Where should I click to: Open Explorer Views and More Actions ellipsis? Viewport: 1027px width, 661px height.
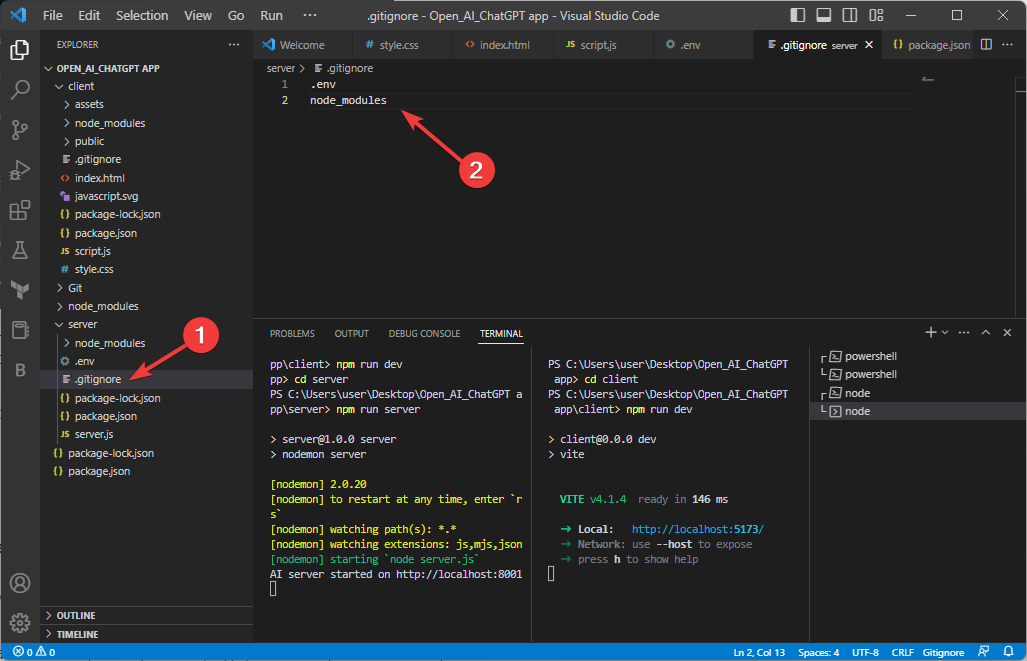[x=234, y=45]
